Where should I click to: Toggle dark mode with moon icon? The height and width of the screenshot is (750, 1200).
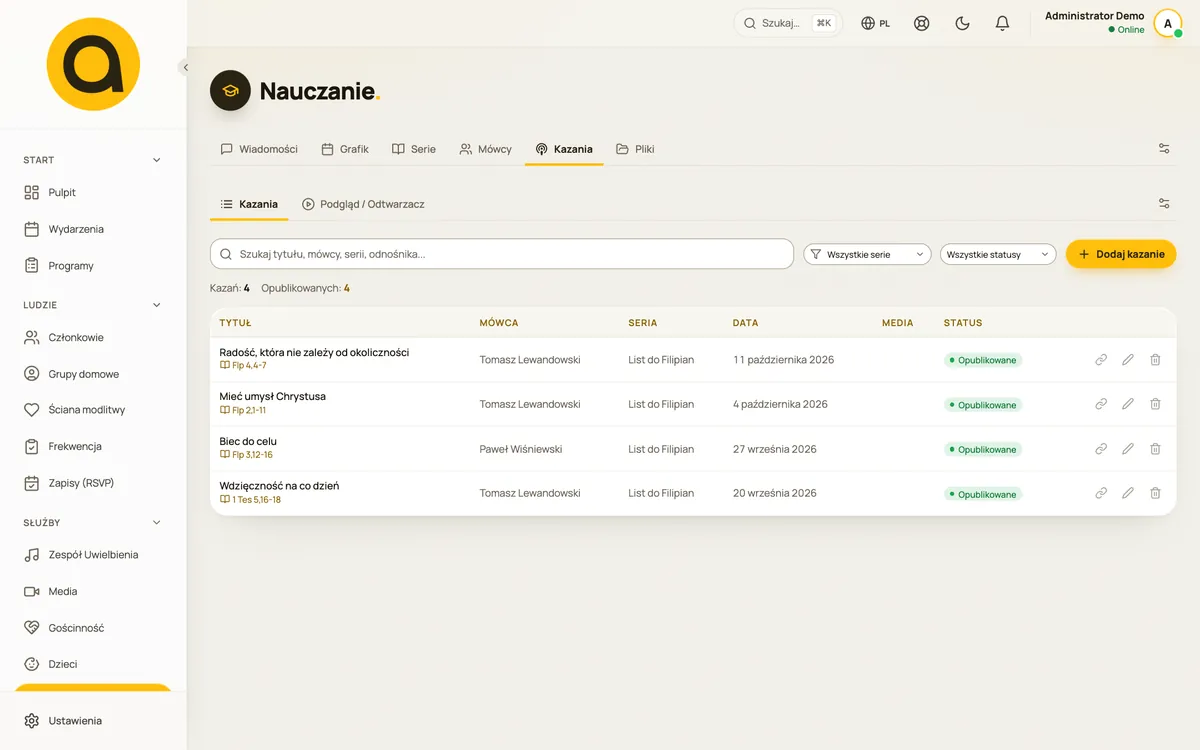962,23
